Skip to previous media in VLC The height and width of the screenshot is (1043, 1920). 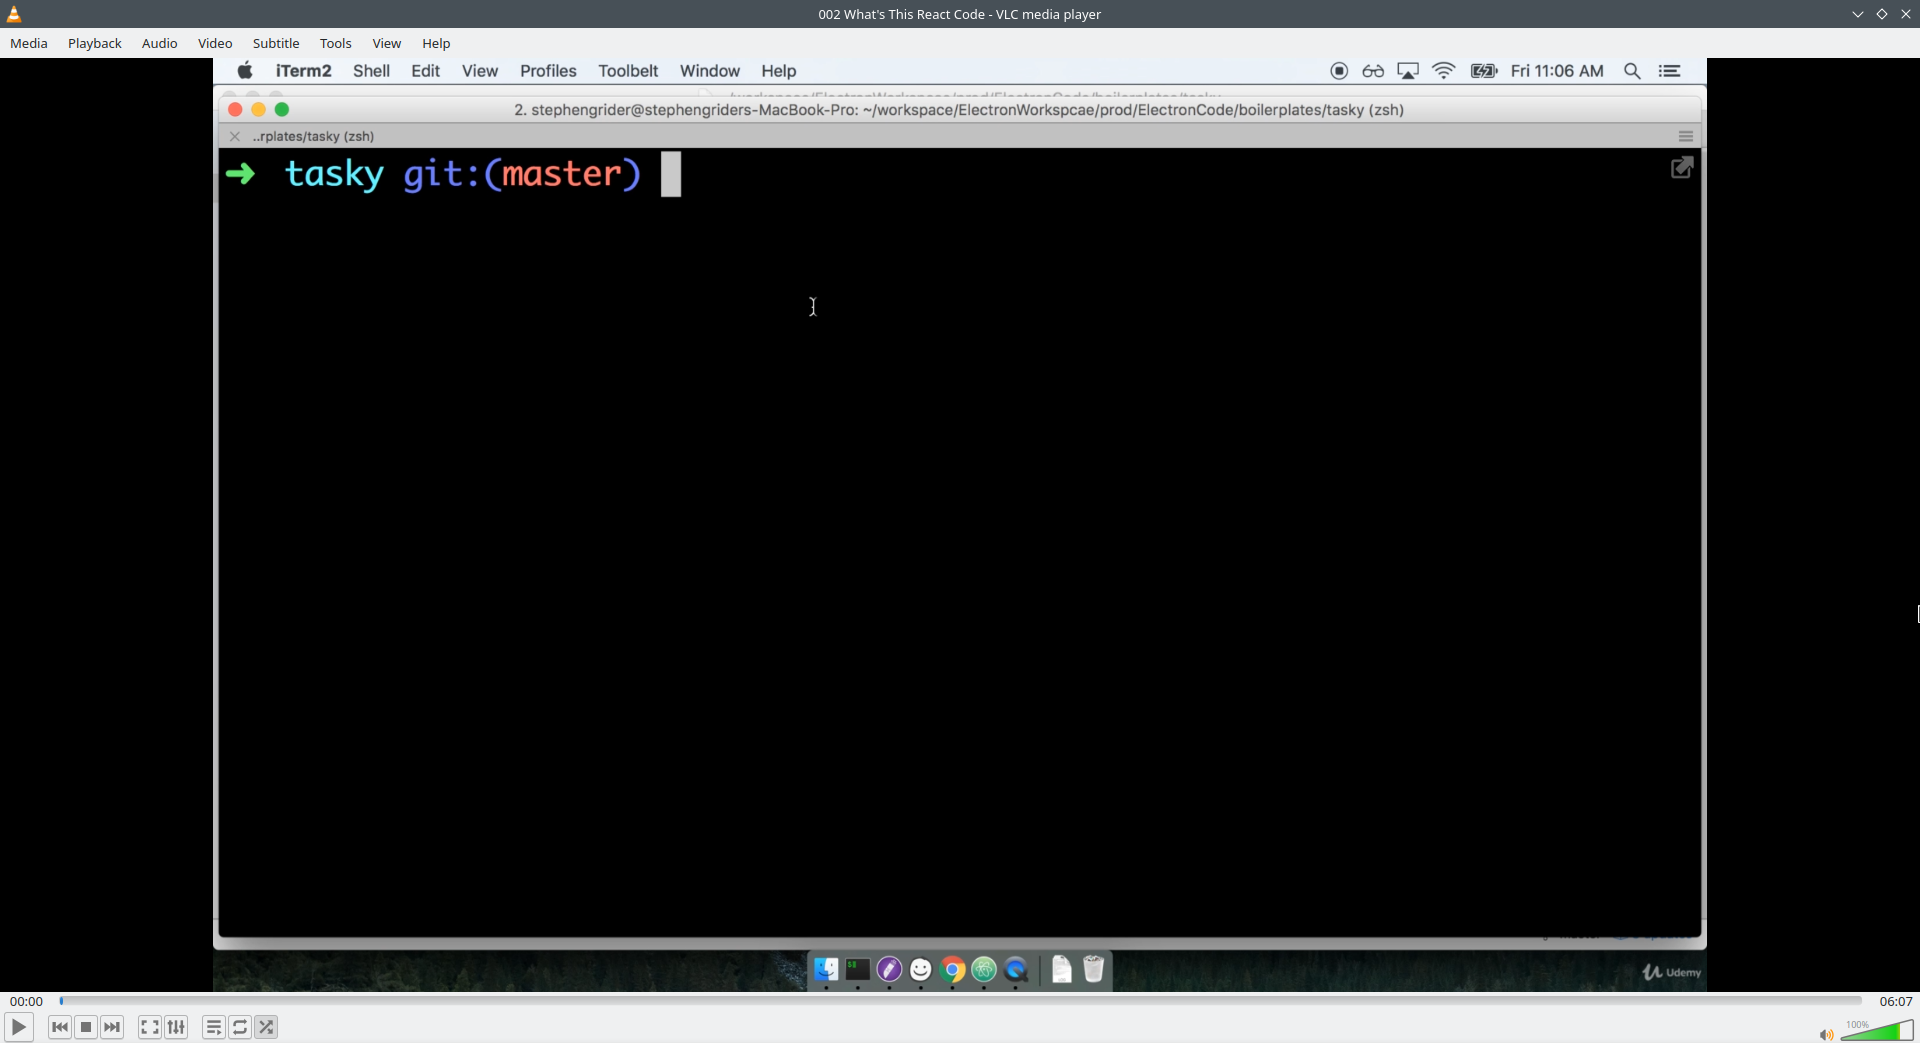(x=60, y=1027)
